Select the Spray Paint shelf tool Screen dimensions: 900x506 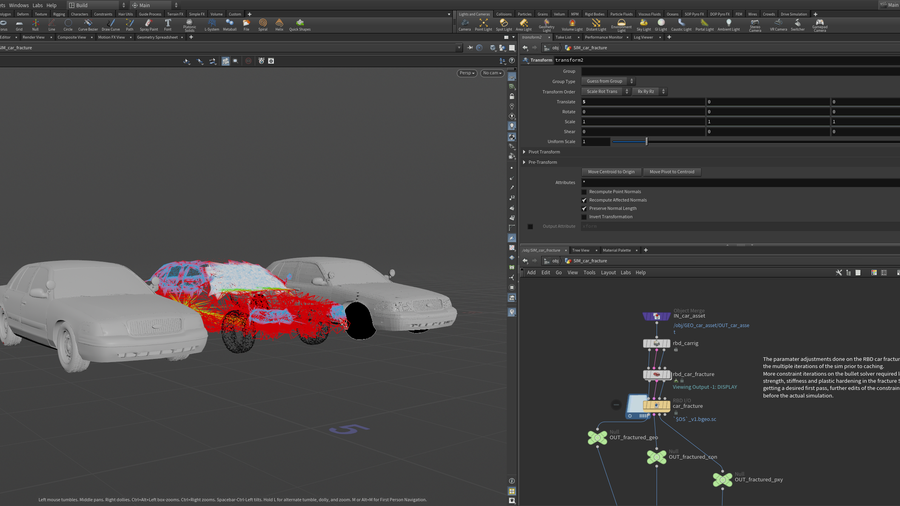click(x=148, y=24)
